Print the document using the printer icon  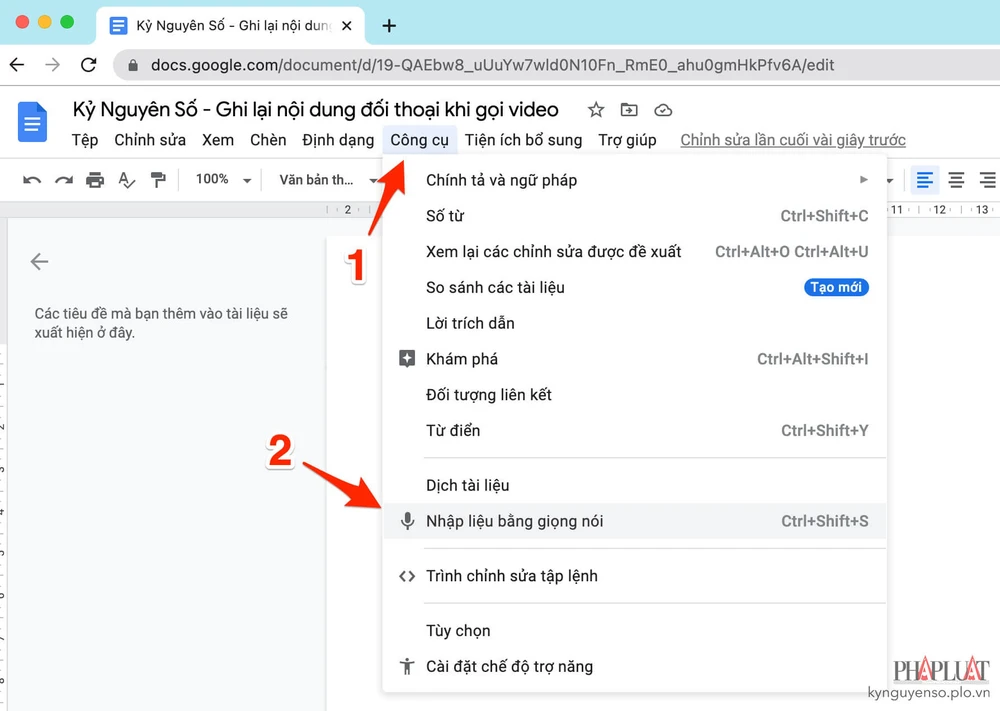95,180
